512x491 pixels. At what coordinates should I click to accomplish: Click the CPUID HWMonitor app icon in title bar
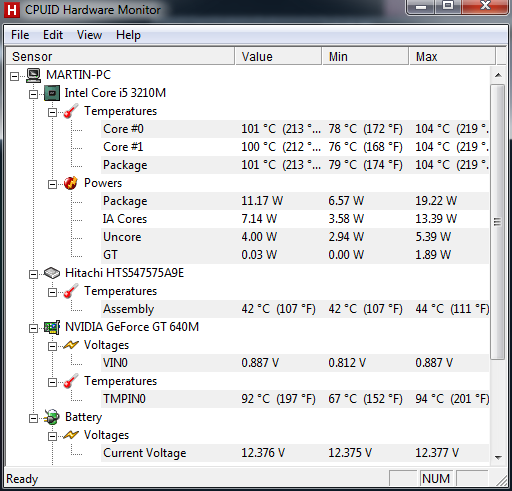click(x=11, y=10)
